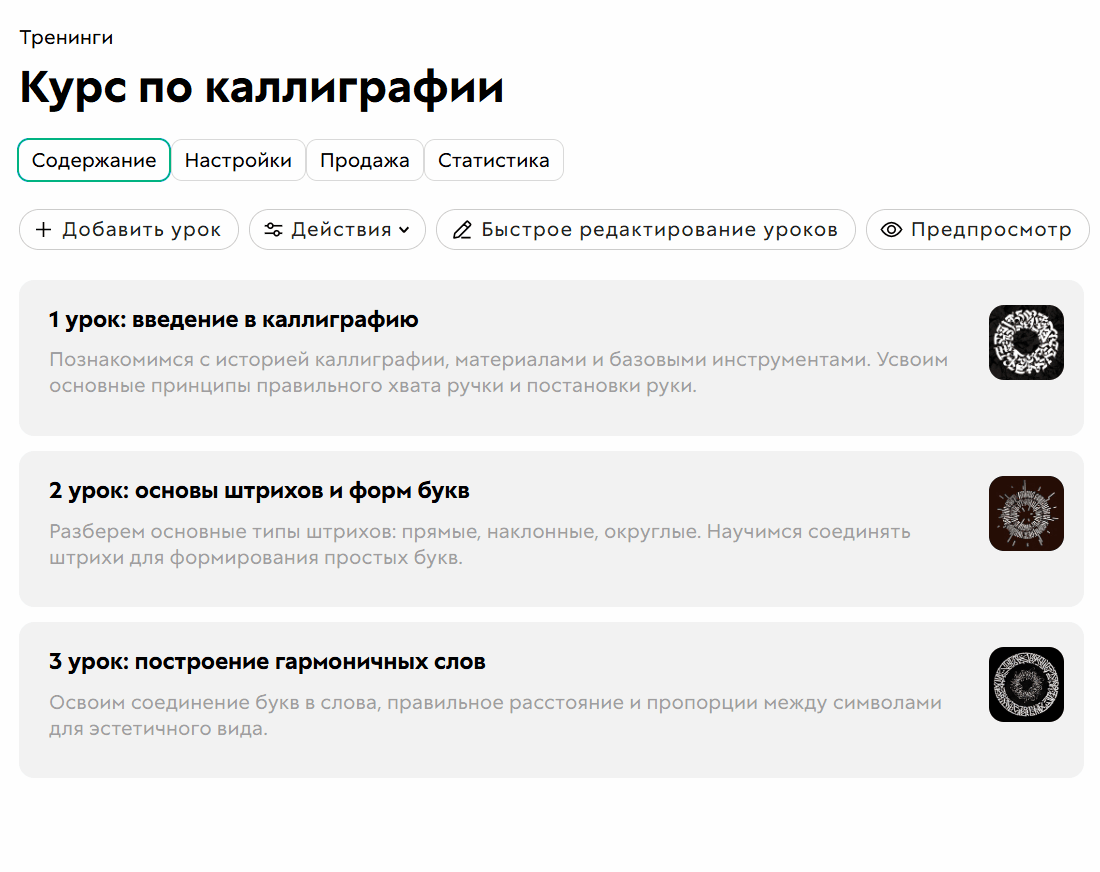Expand the Действия dropdown menu
Screen dimensions: 1100x872
[337, 229]
